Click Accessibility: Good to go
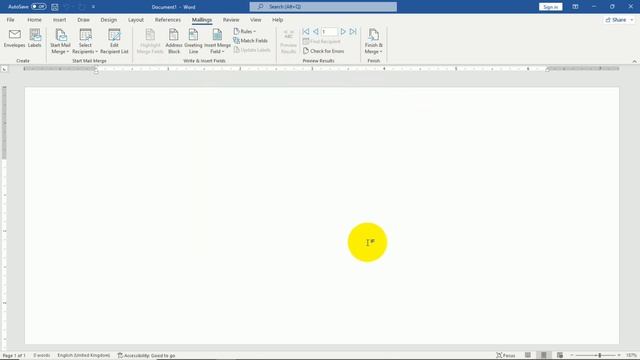This screenshot has width=640, height=360. point(146,356)
